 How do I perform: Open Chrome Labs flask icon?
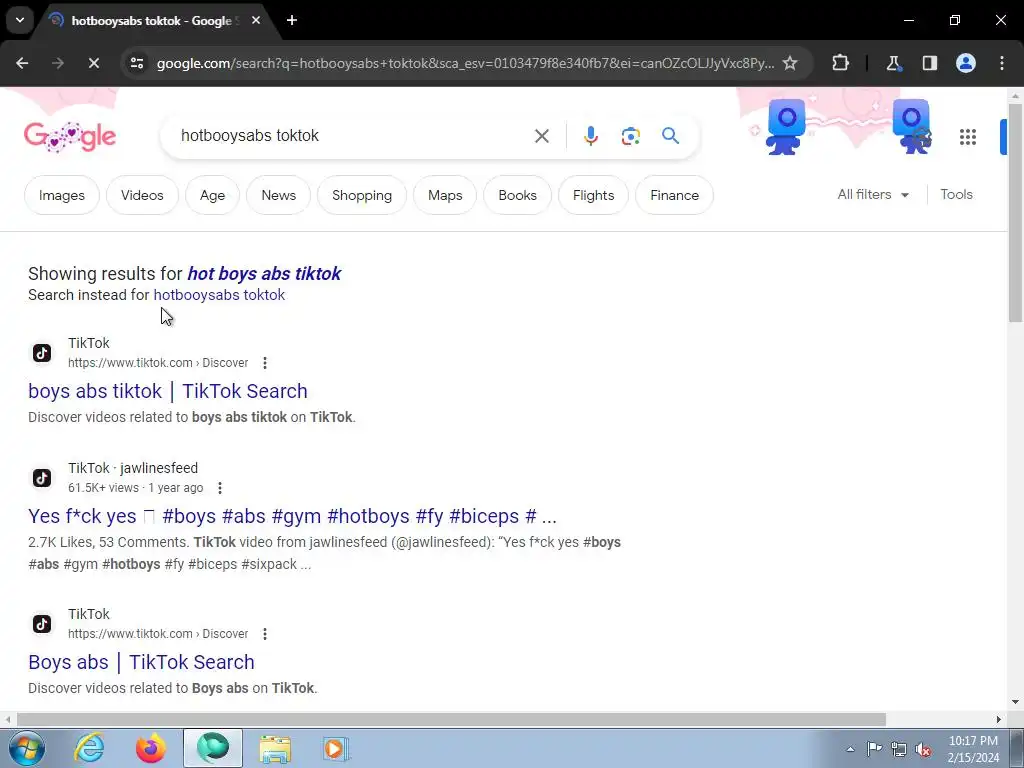click(893, 63)
